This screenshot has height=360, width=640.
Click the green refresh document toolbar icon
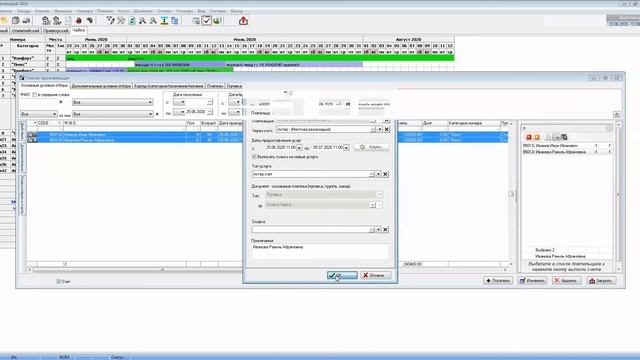pyautogui.click(x=132, y=20)
